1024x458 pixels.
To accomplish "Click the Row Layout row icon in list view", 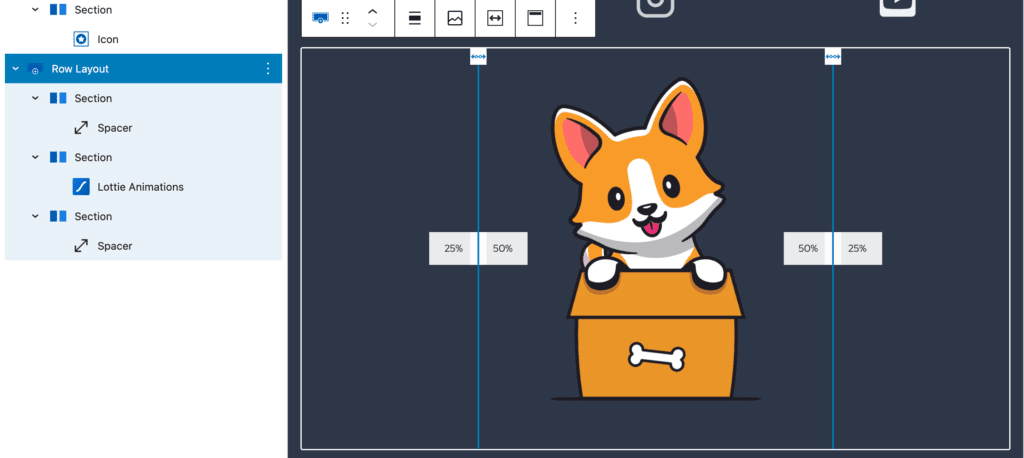I will (x=35, y=69).
